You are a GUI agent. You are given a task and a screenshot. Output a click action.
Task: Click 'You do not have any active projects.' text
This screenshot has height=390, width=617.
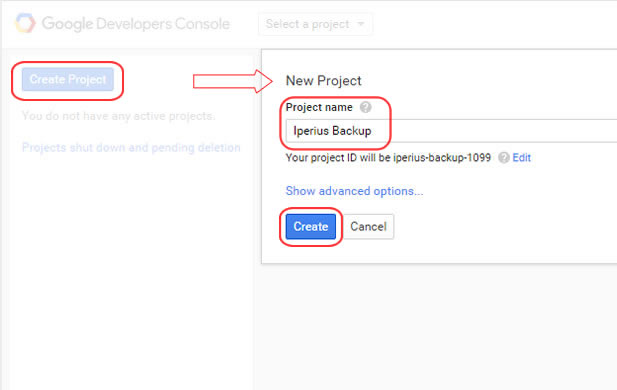point(118,116)
